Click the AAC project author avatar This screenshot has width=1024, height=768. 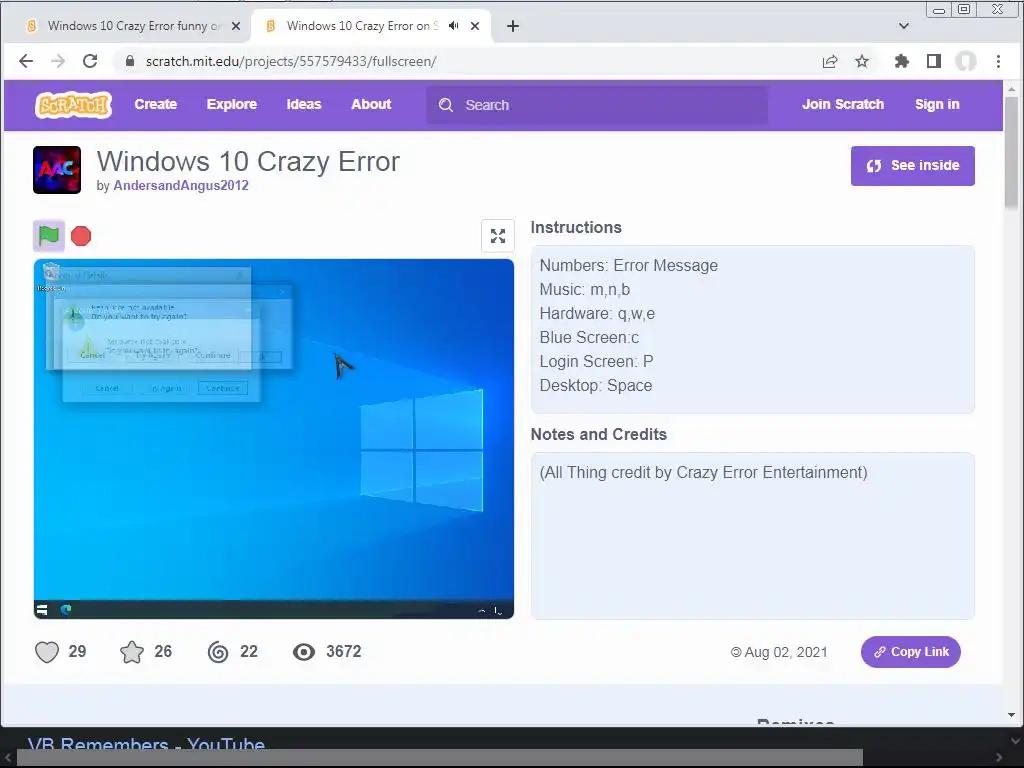click(x=57, y=170)
